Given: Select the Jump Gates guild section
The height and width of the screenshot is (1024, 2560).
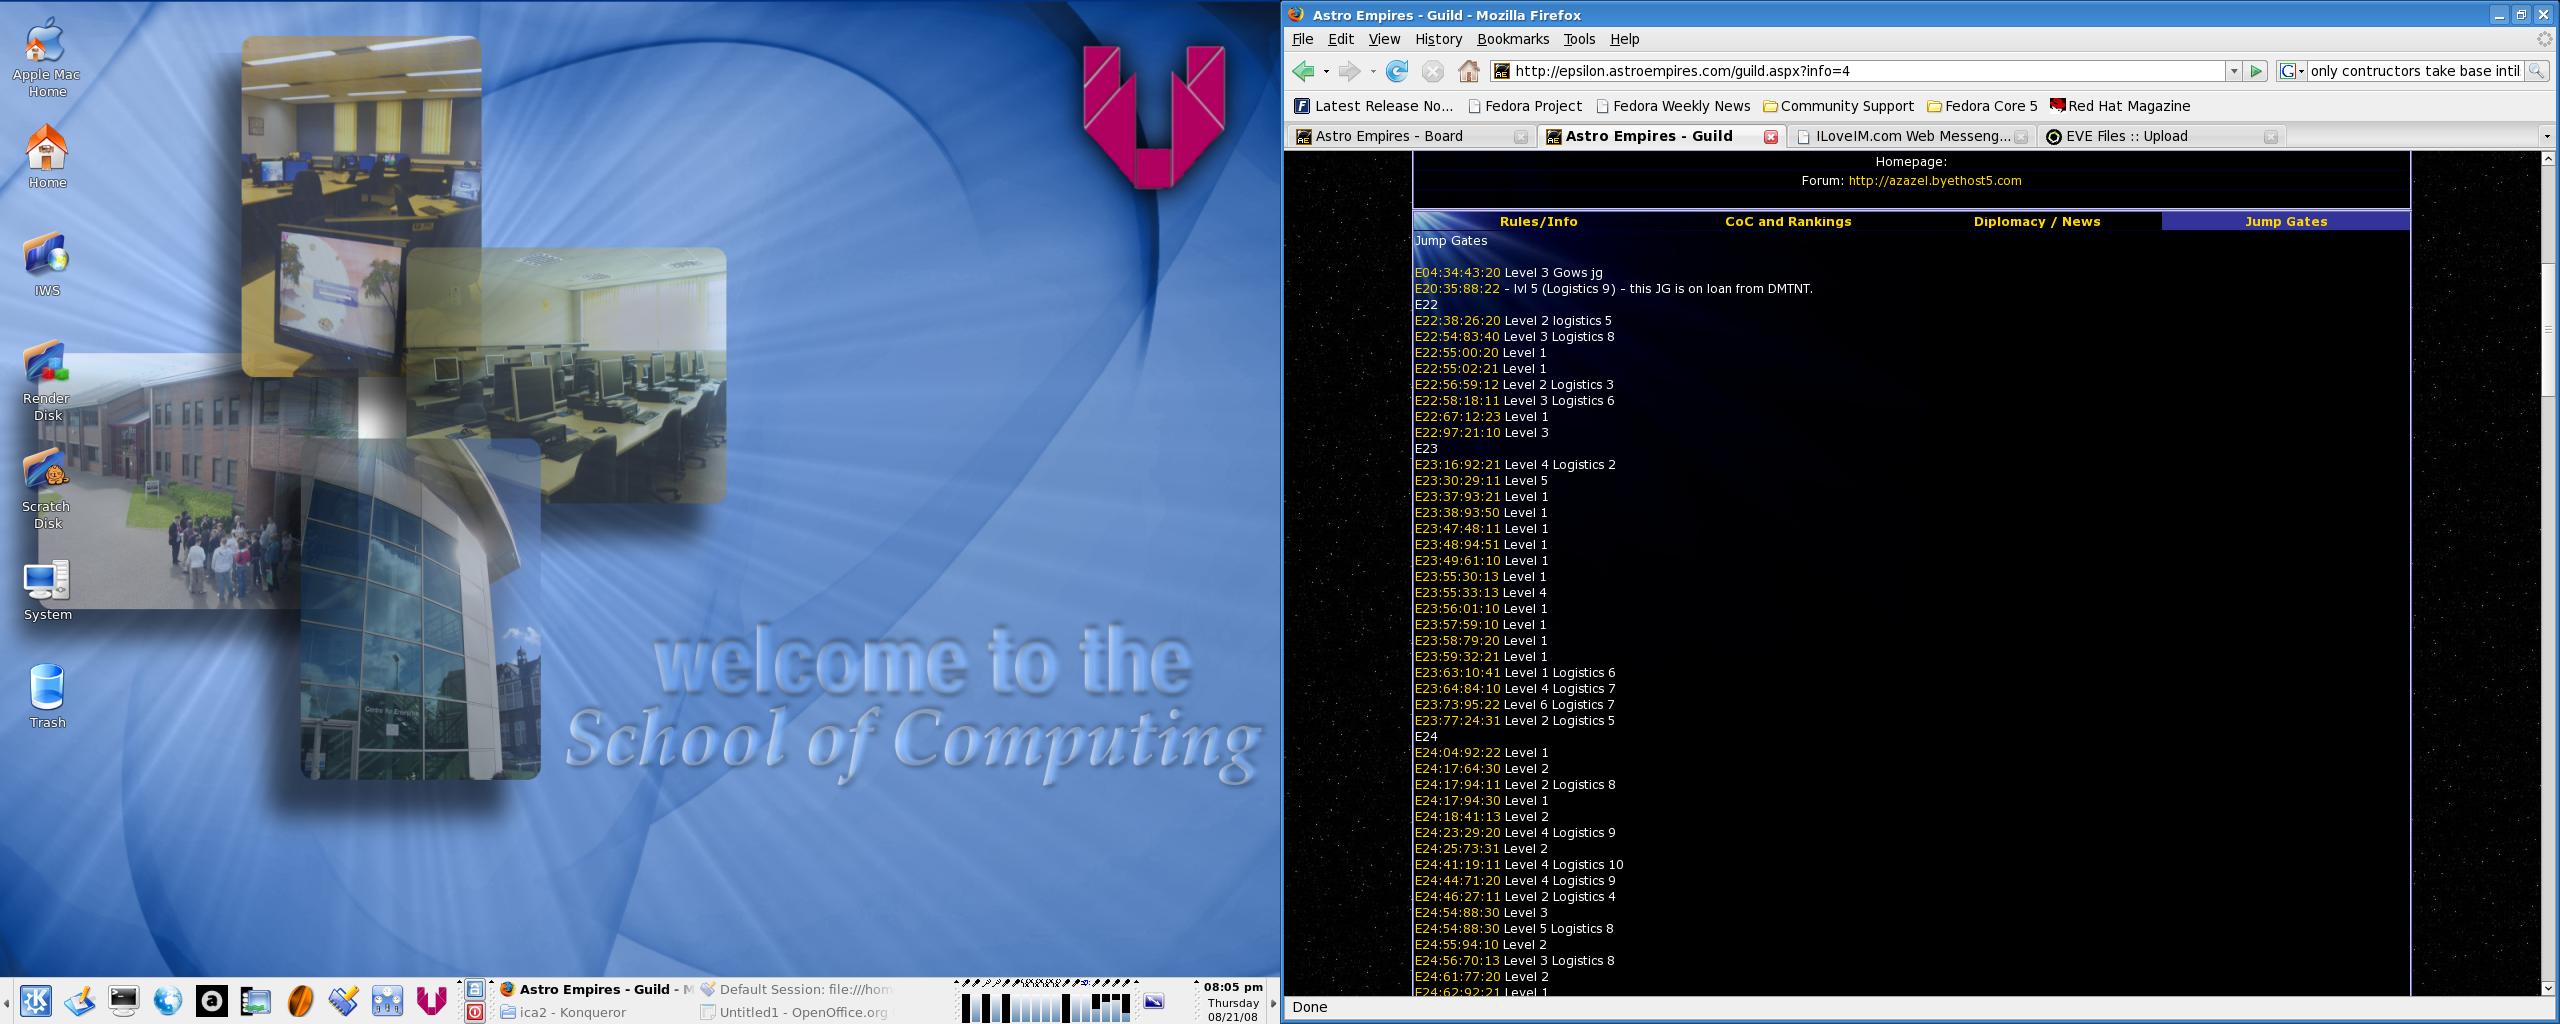Looking at the screenshot, I should (x=2286, y=222).
